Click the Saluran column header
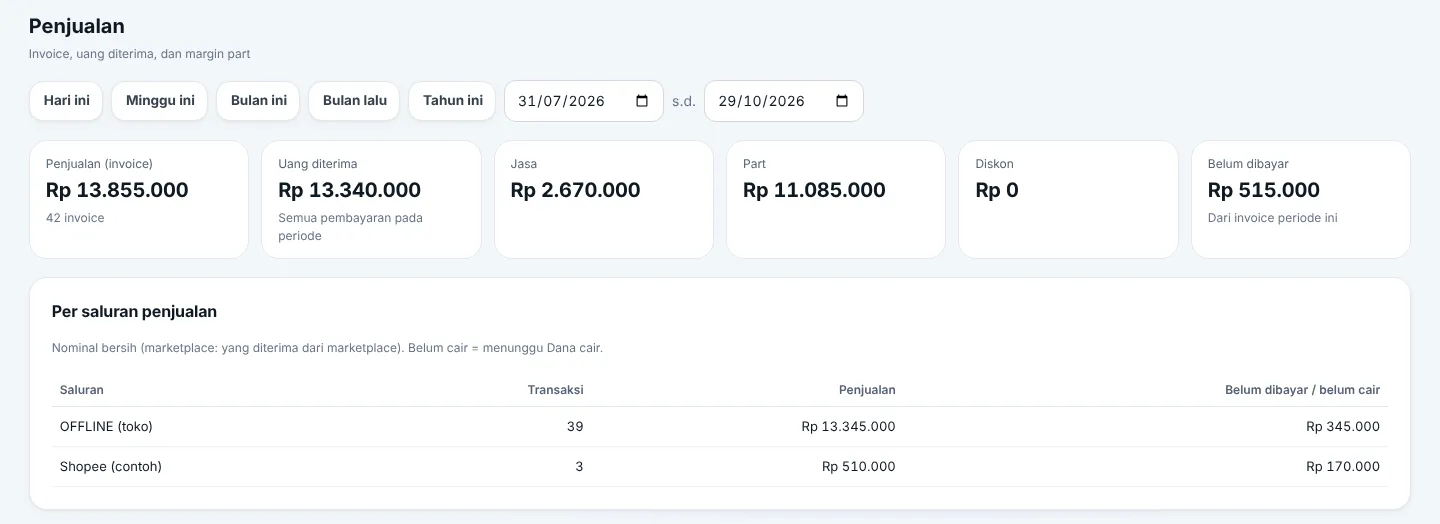Screen dimensions: 1440x524 81,390
